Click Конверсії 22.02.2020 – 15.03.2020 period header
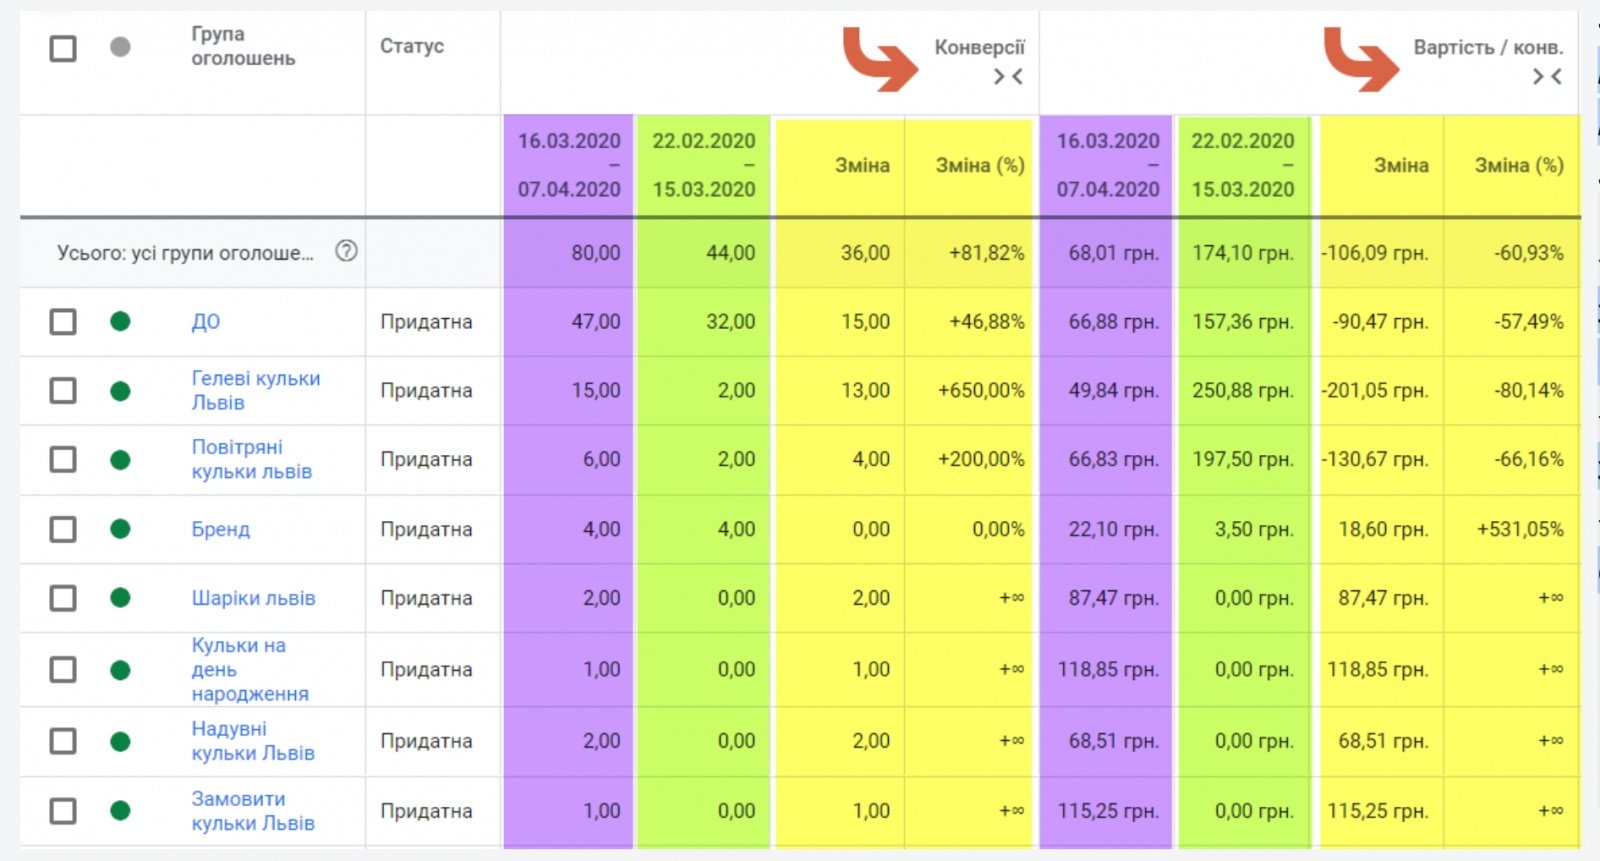Viewport: 1600px width, 861px height. (704, 165)
